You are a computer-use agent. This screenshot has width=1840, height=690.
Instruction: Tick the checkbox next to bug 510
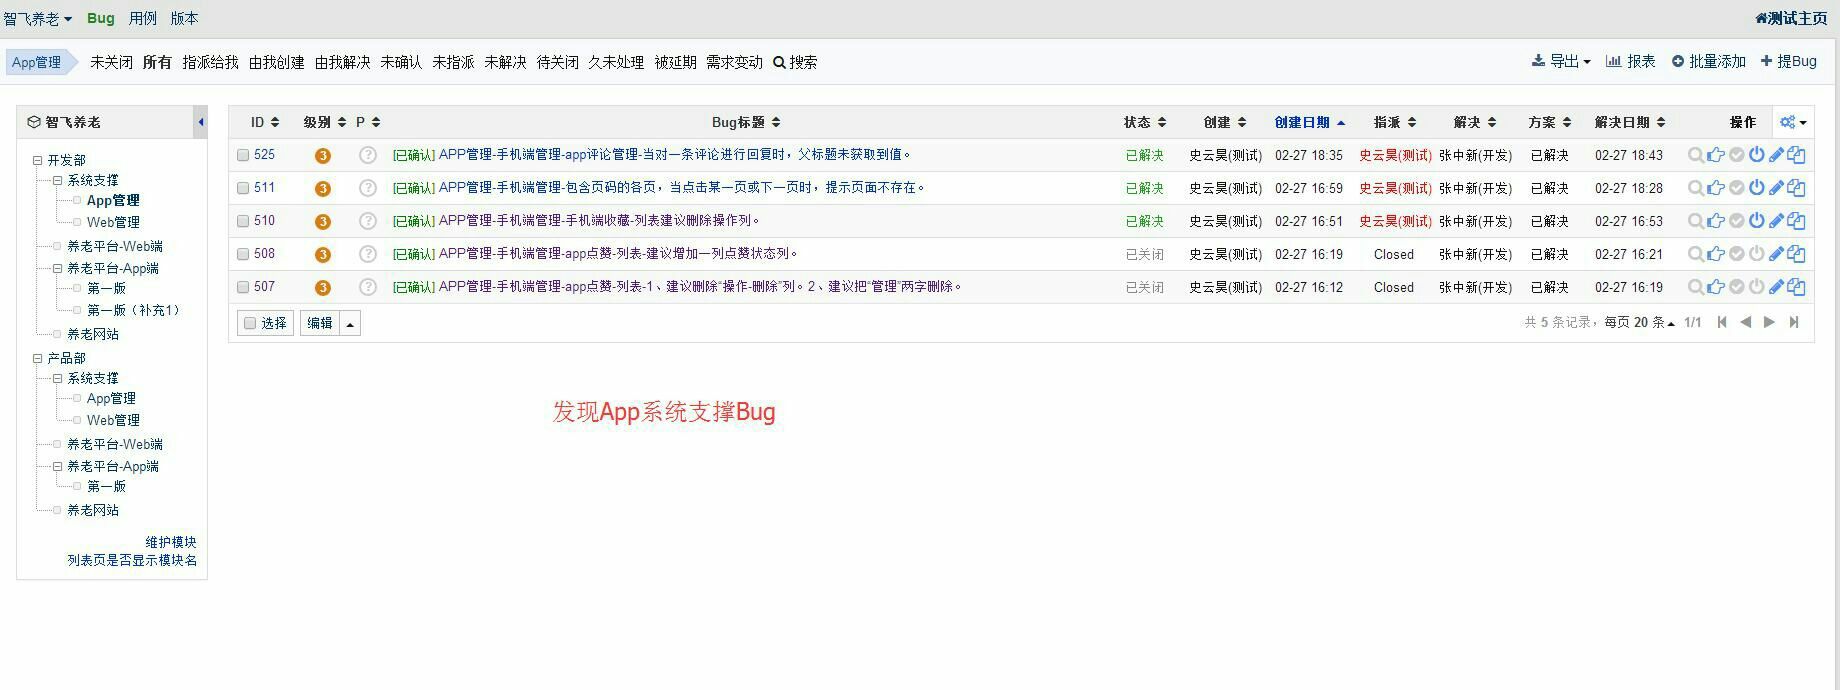point(243,221)
